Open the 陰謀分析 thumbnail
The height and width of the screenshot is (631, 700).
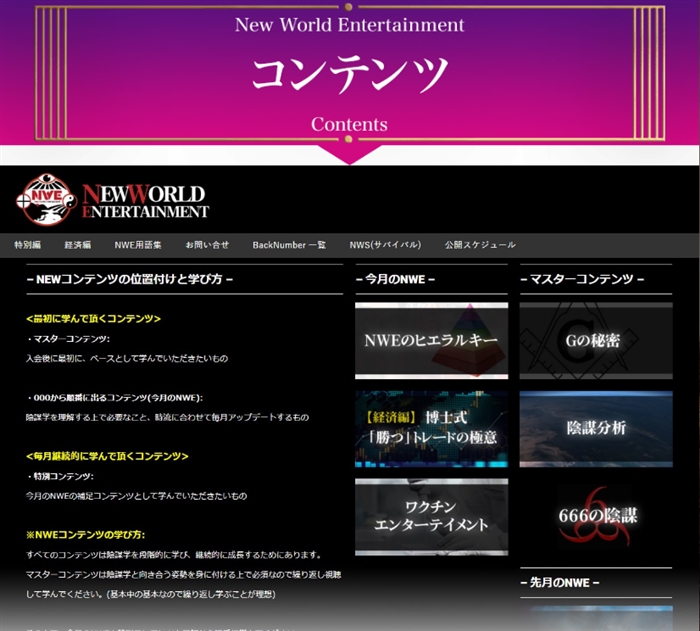pyautogui.click(x=596, y=429)
